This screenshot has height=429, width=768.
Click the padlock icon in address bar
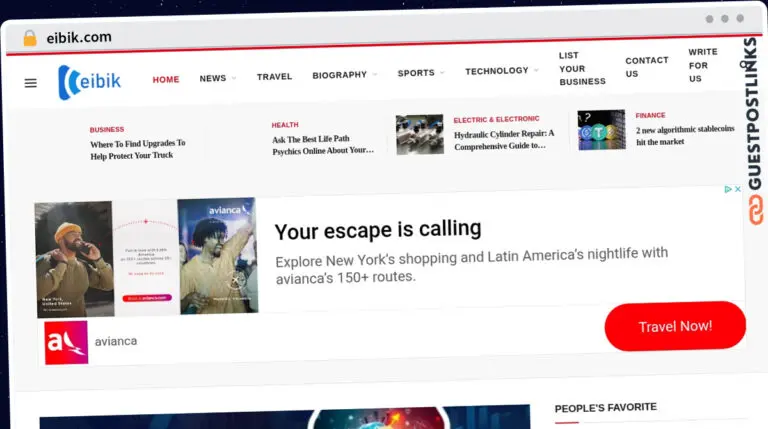click(x=30, y=38)
